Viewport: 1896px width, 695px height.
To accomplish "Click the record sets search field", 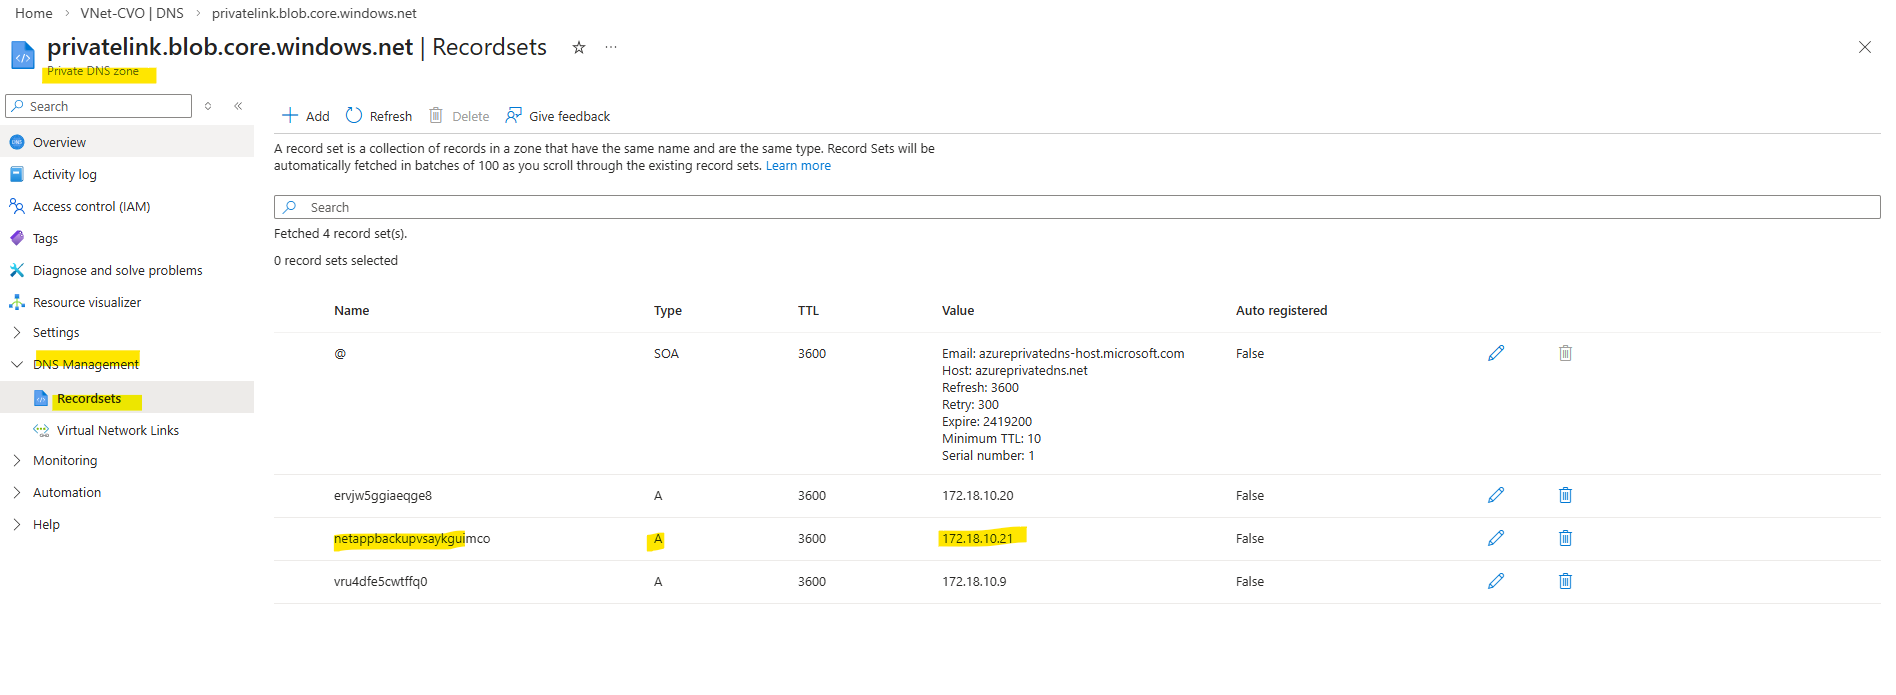I will [1076, 207].
